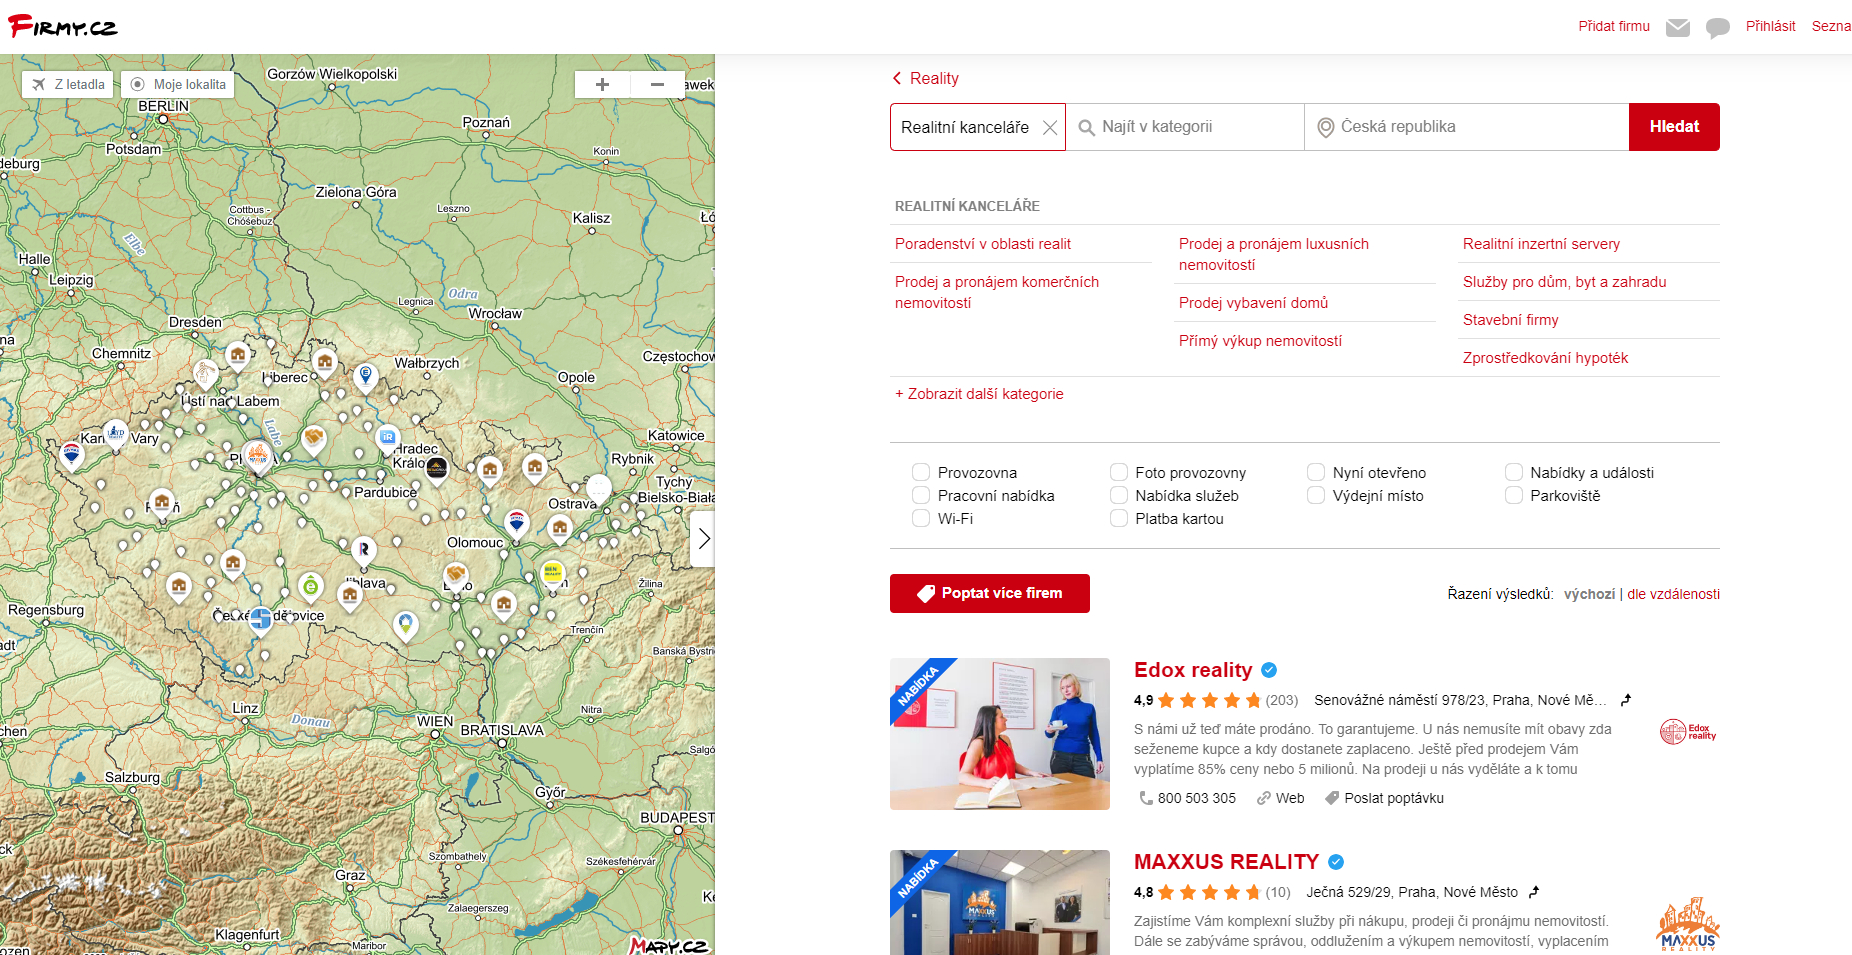The image size is (1852, 955).
Task: Select the green marker near Jihlava
Action: 311,586
